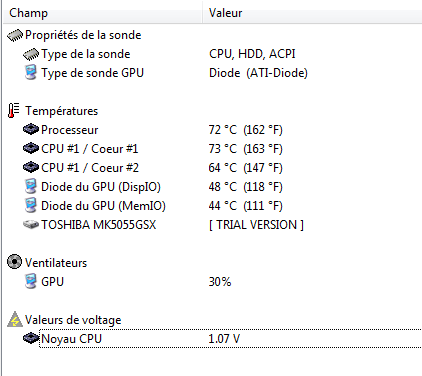Click the fan icon next to Ventilateurs

tap(14, 262)
